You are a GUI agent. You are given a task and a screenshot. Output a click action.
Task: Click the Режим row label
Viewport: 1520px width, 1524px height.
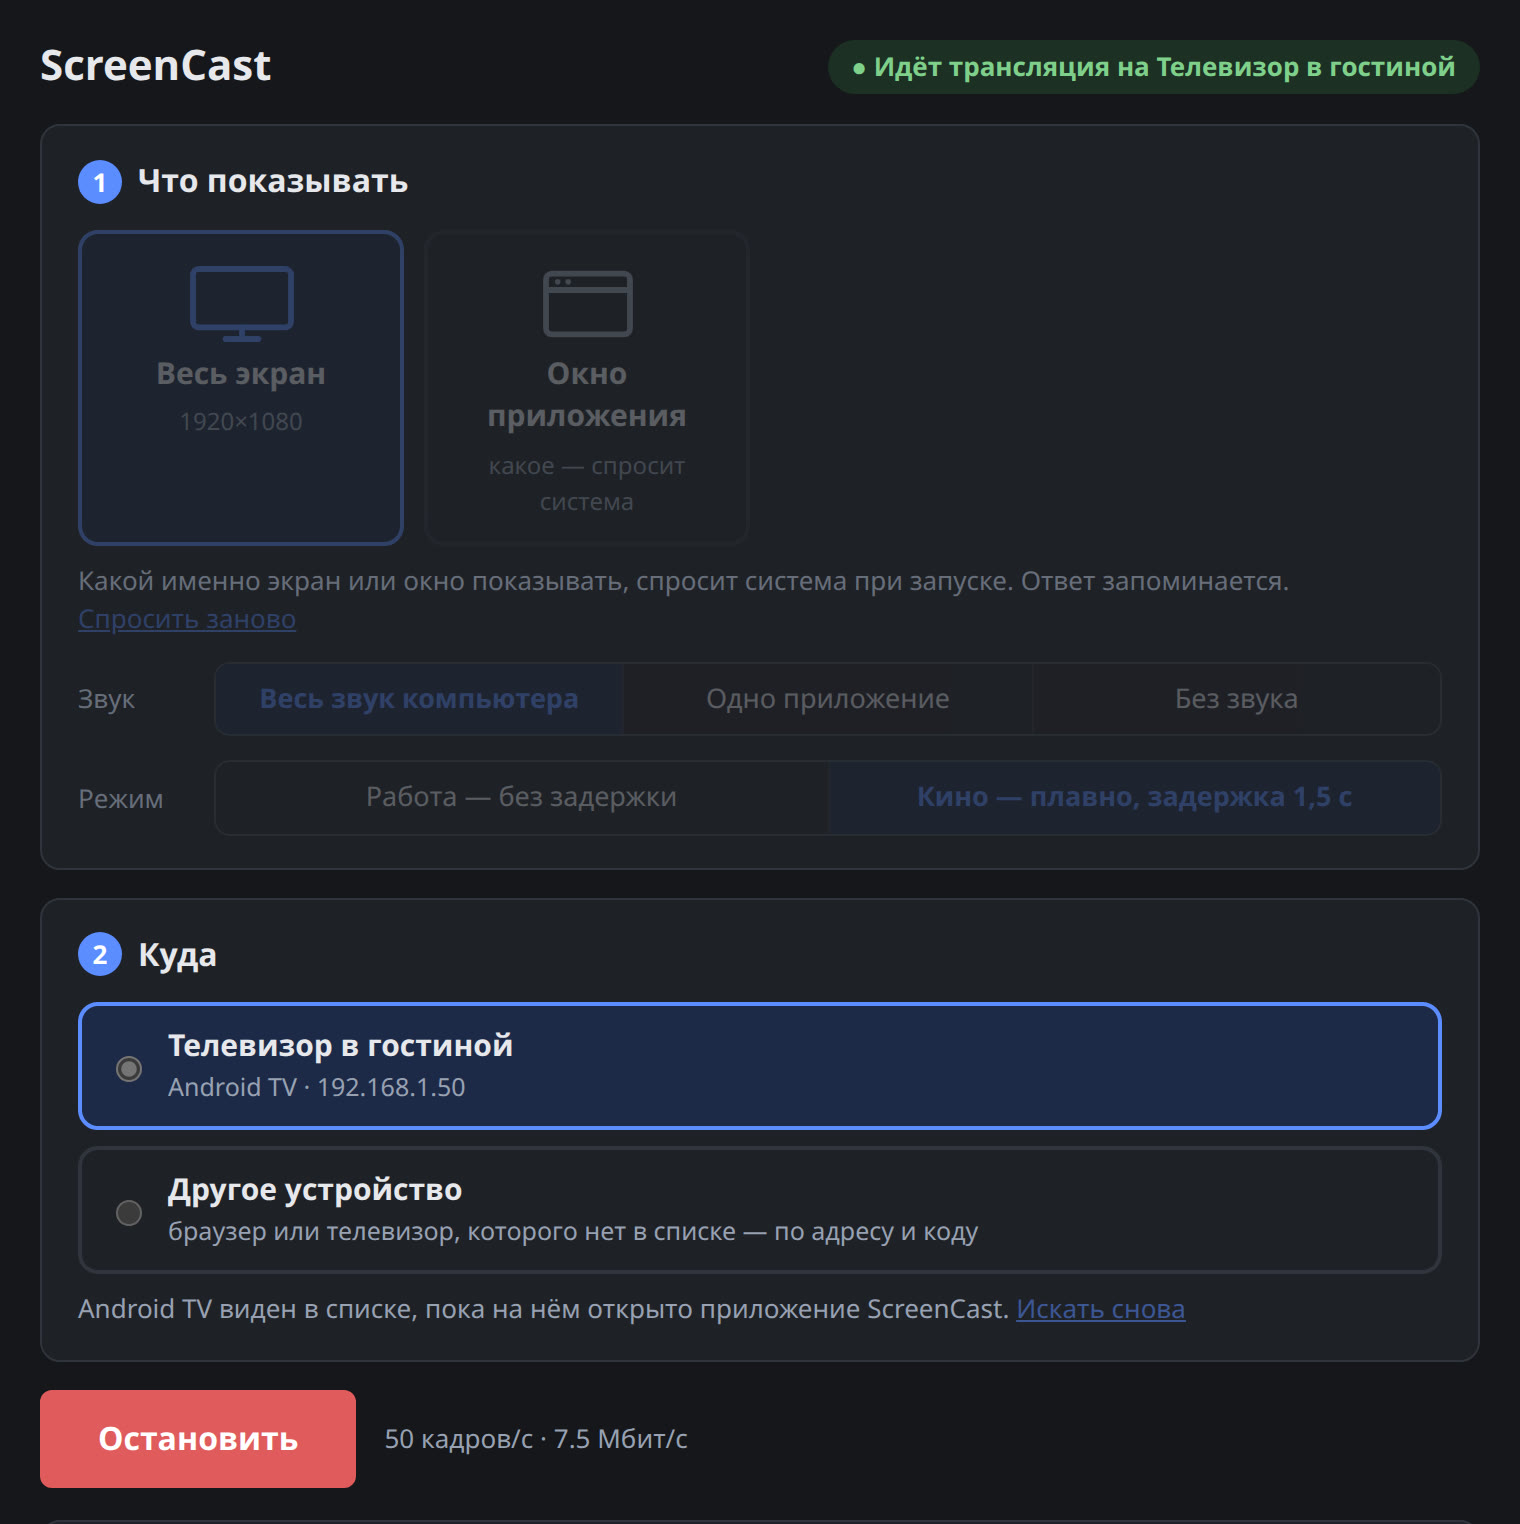(121, 799)
